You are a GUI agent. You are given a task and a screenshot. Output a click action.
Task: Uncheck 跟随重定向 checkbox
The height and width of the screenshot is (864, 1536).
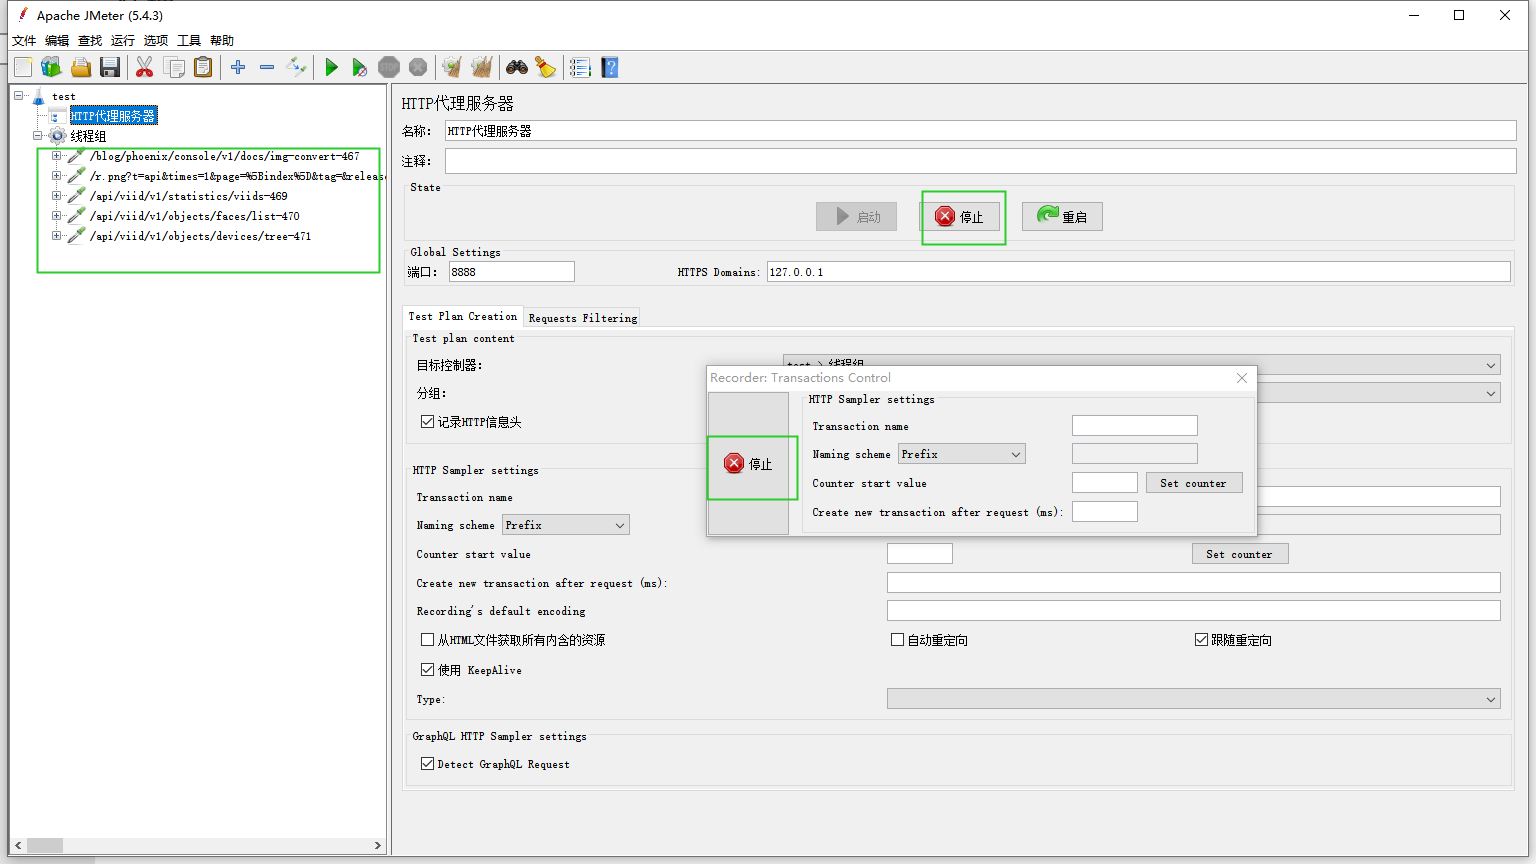tap(1201, 640)
